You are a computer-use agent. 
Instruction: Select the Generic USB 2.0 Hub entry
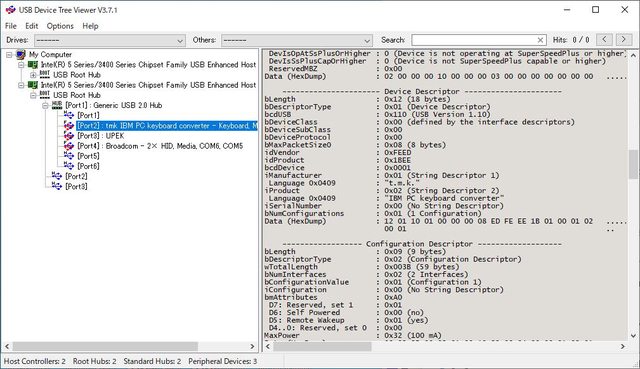click(113, 105)
